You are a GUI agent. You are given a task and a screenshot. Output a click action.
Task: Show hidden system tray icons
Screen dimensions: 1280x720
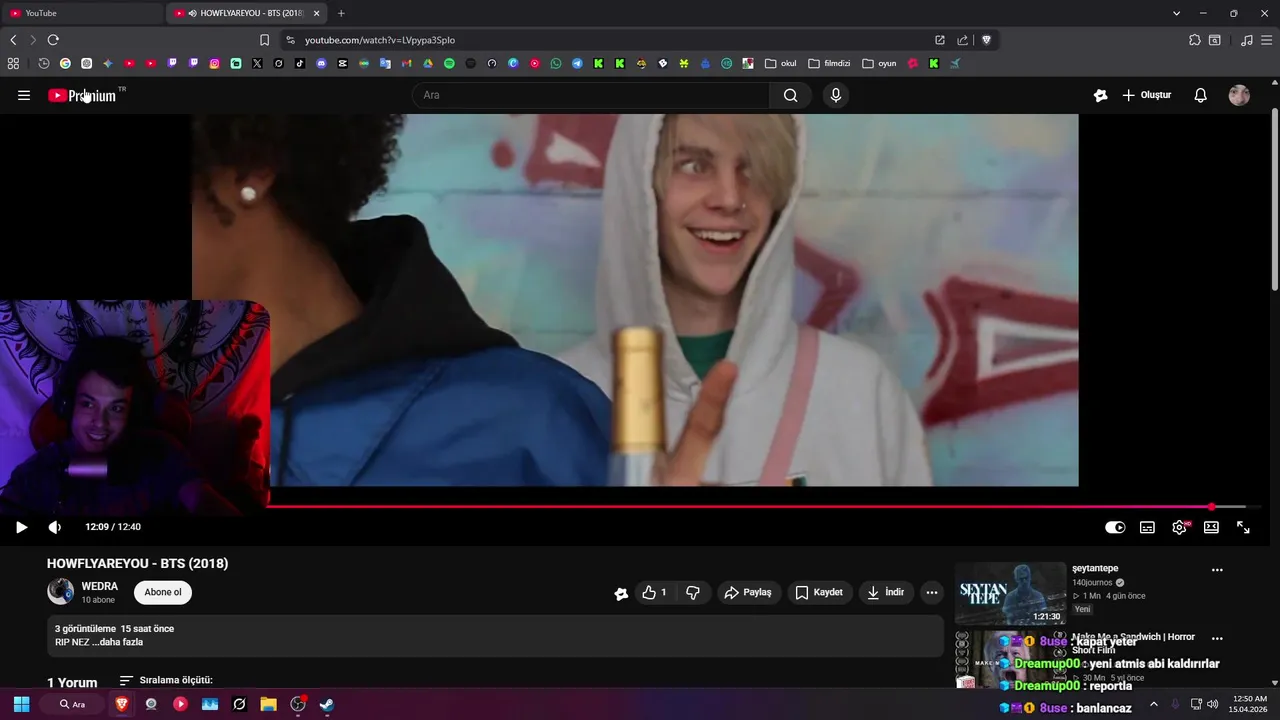point(1153,704)
